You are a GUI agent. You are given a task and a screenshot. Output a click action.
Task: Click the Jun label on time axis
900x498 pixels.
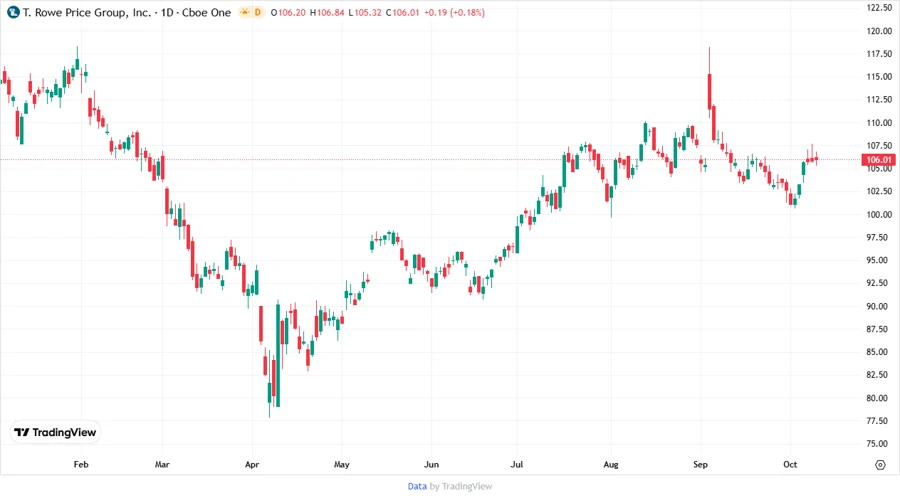[x=431, y=465]
